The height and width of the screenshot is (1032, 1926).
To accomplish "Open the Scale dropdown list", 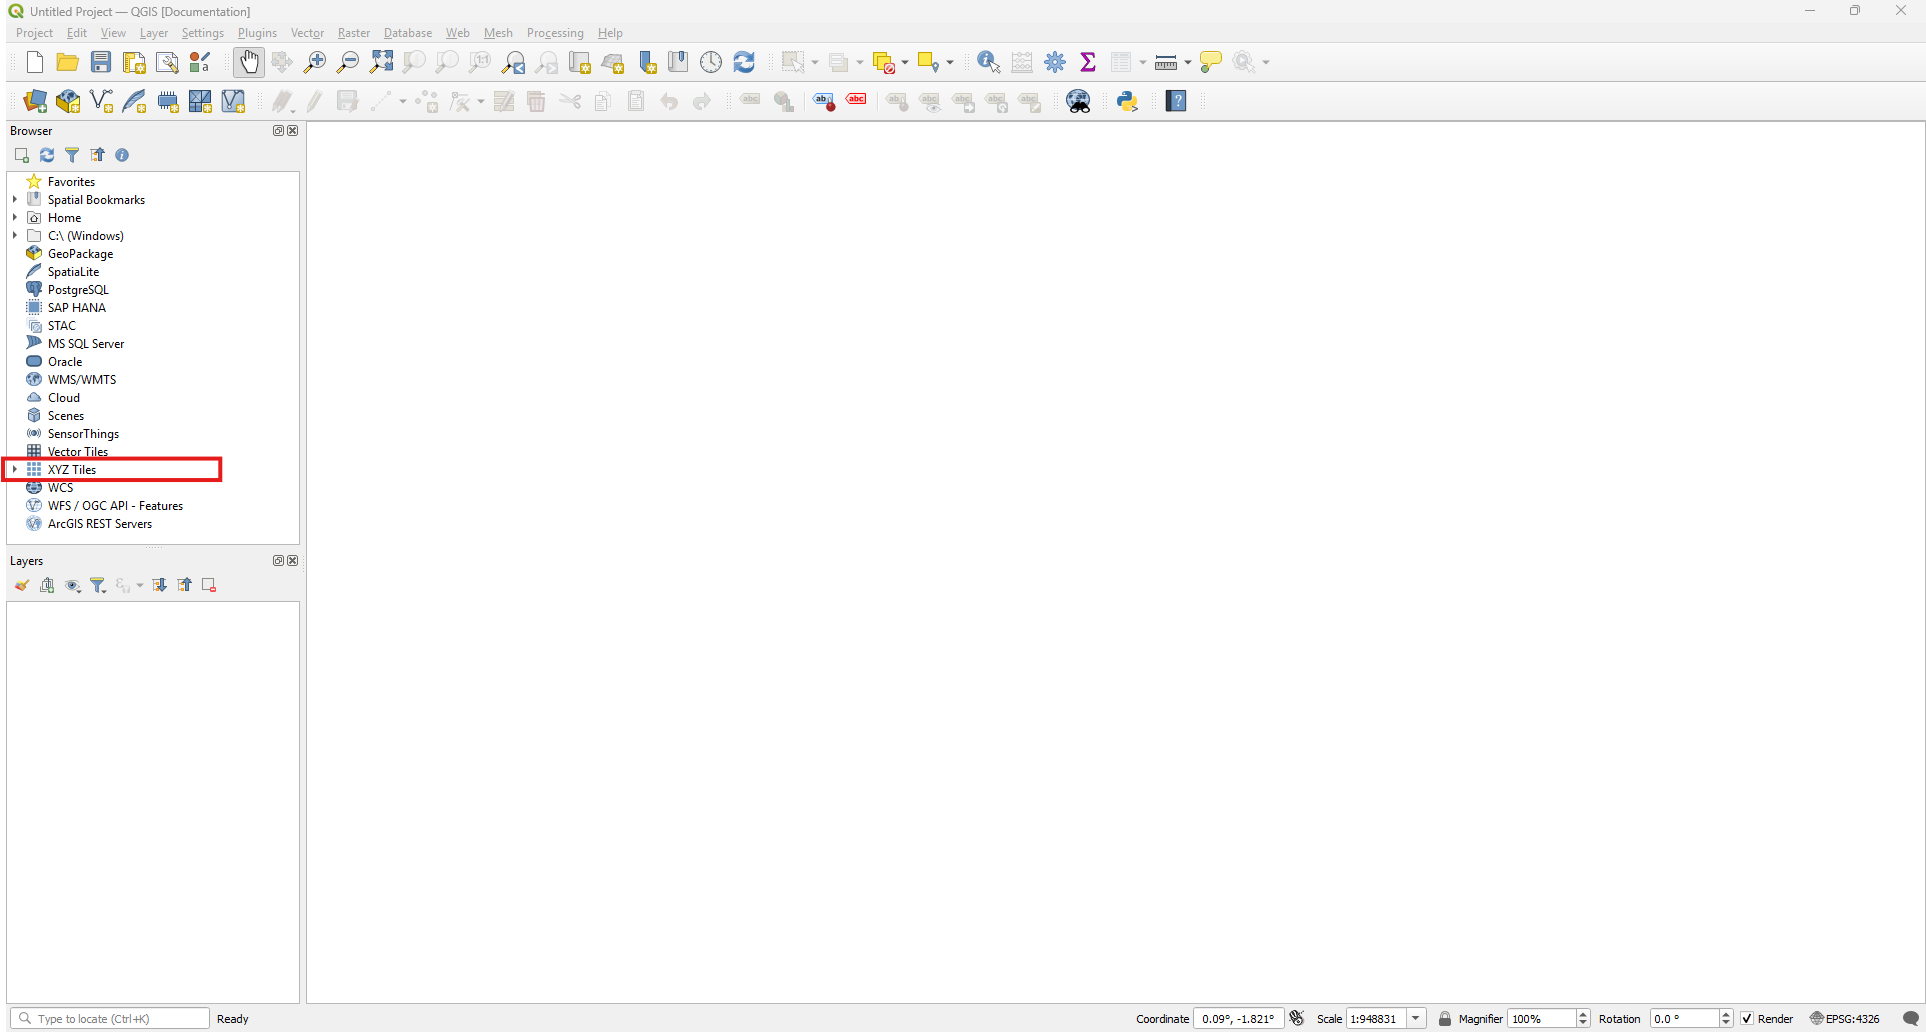I will tap(1416, 1018).
